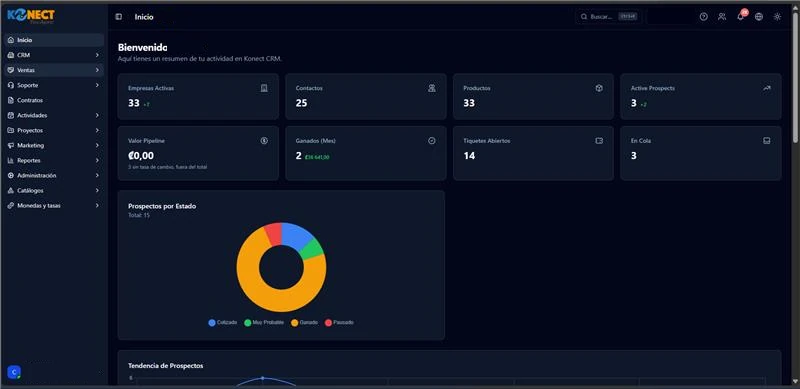
Task: Open the Empresas Activas card
Action: click(x=198, y=96)
